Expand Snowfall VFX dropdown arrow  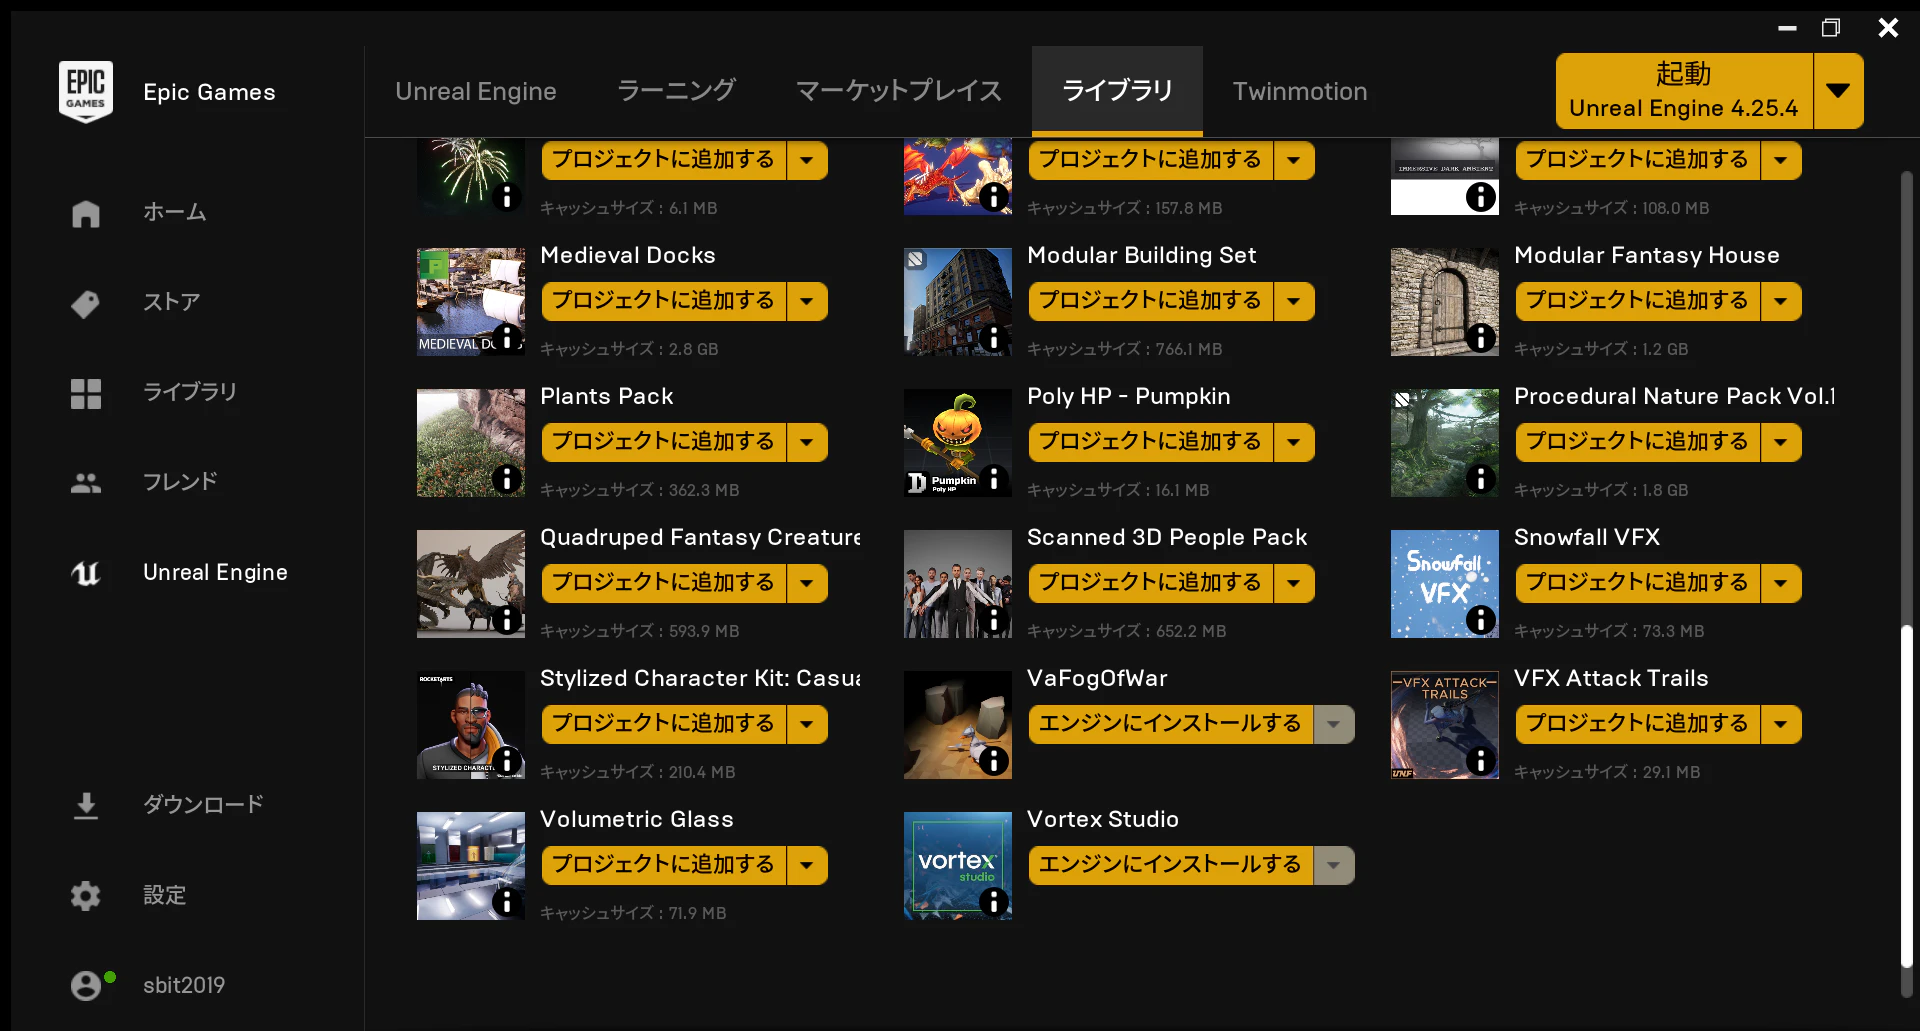pyautogui.click(x=1781, y=583)
